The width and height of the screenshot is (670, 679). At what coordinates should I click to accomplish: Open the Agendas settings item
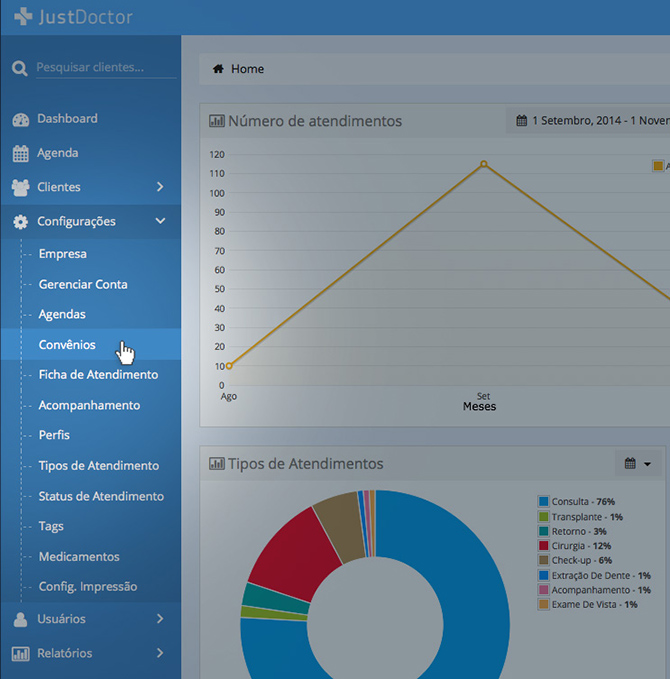(x=62, y=314)
